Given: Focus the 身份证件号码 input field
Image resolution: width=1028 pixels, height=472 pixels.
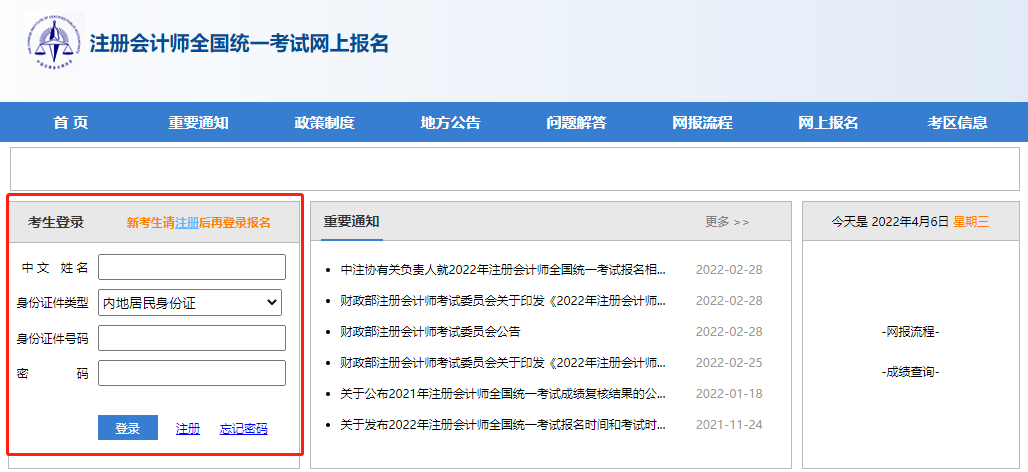Looking at the screenshot, I should [x=191, y=338].
